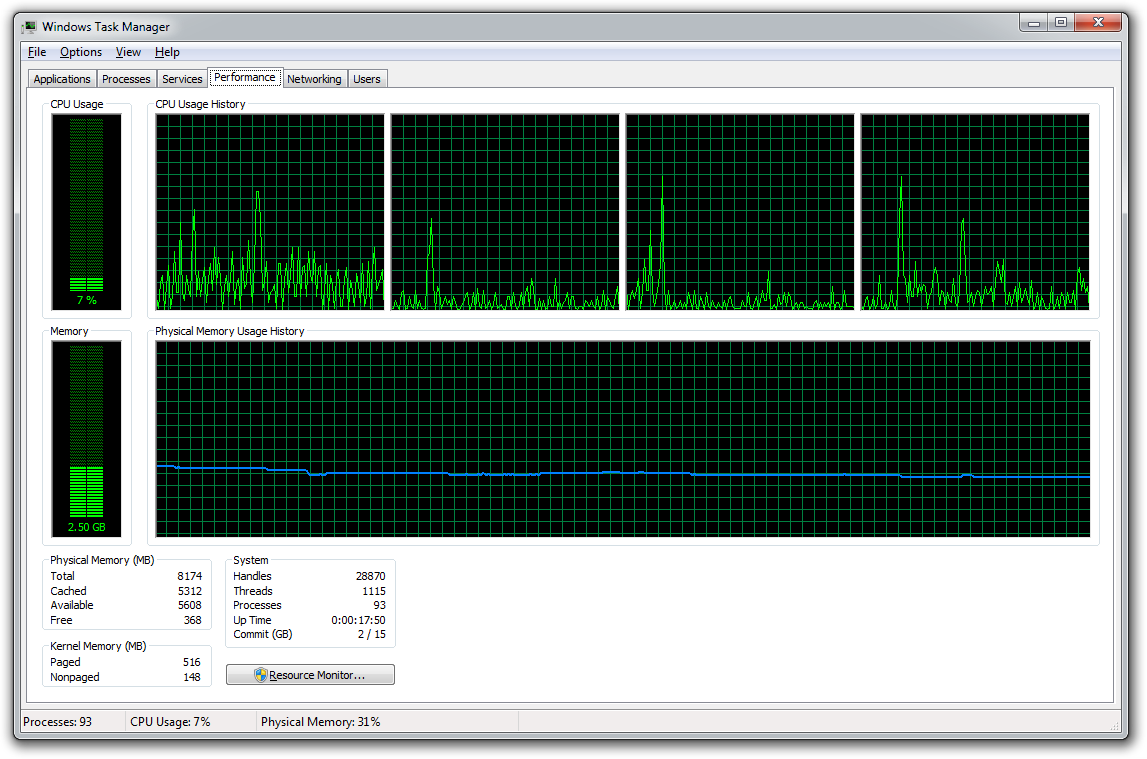The height and width of the screenshot is (759, 1147).
Task: Click the status bar Physical Memory: 31% entry
Action: coord(320,722)
